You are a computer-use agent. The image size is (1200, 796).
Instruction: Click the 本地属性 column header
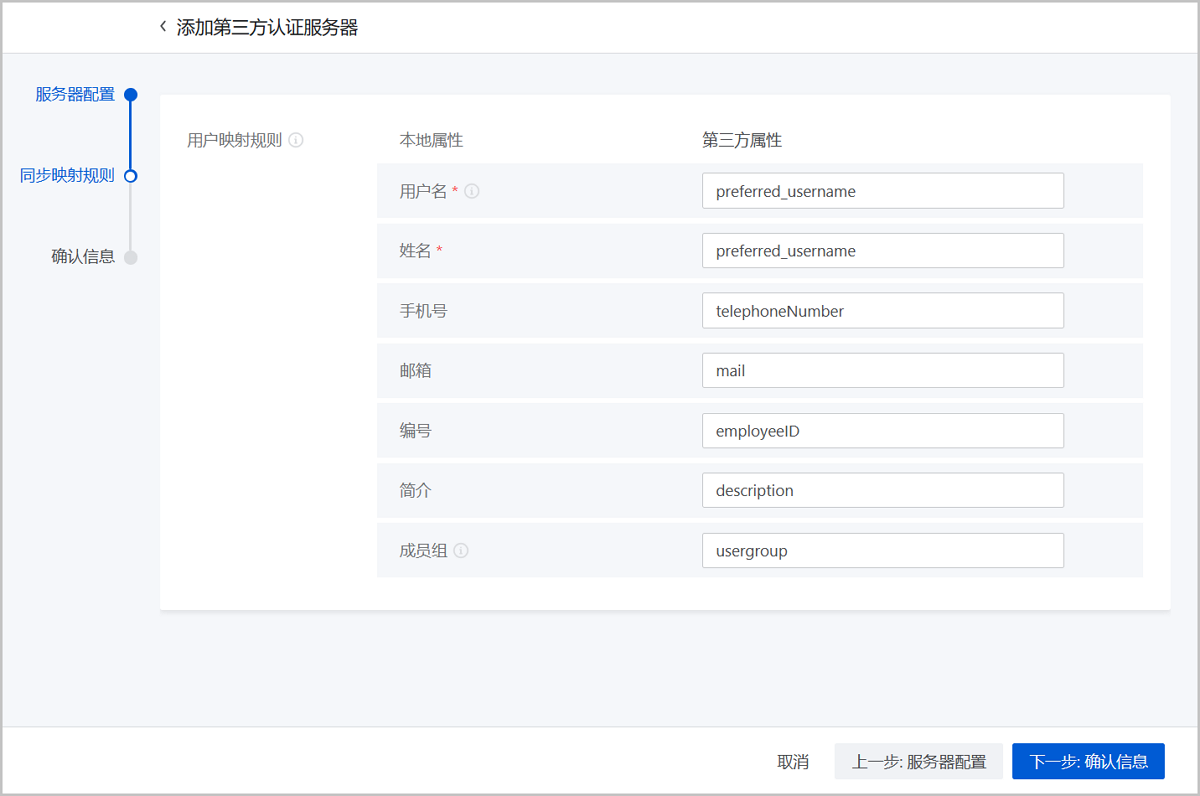431,141
